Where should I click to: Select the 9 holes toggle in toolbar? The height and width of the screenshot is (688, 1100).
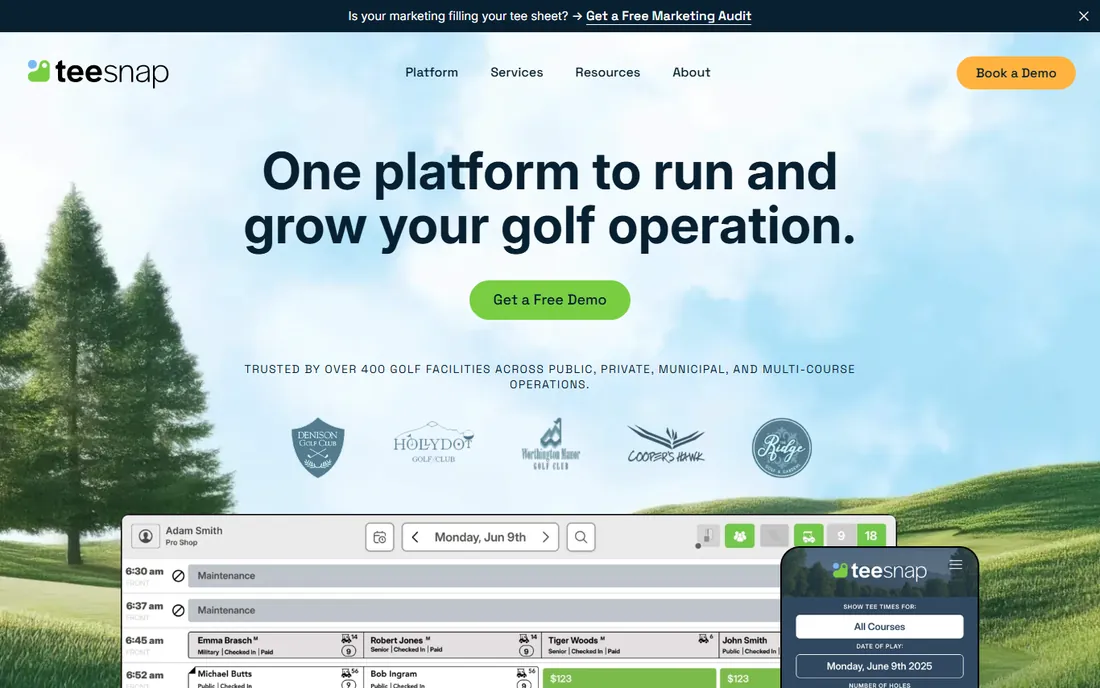click(x=841, y=536)
